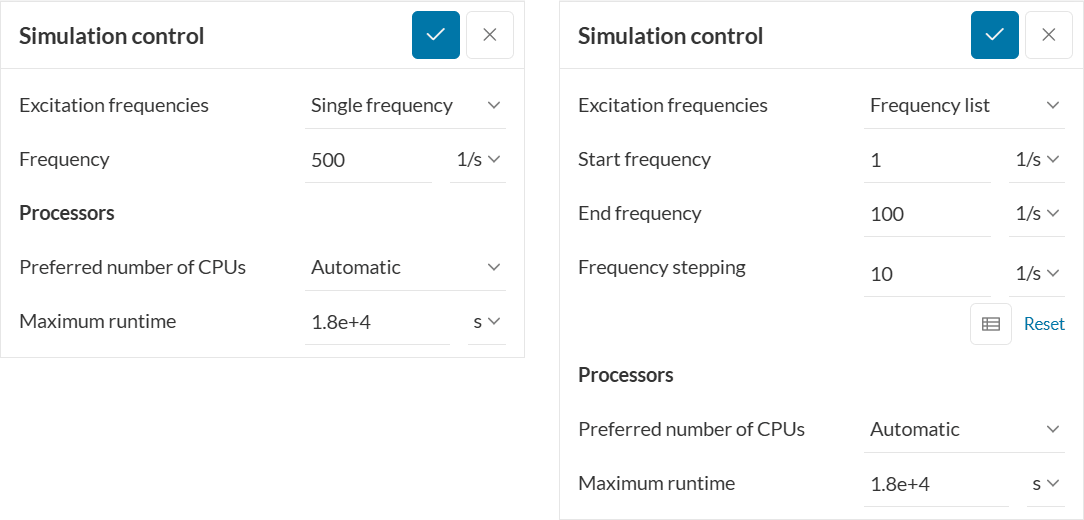Close the left Simulation control panel
Screen dimensions: 1084x520
click(x=490, y=35)
